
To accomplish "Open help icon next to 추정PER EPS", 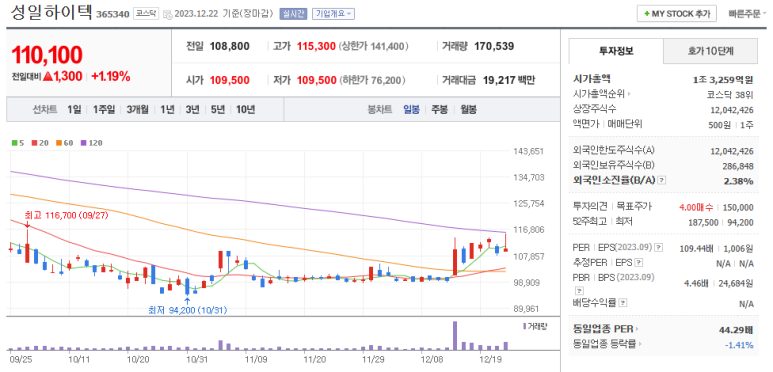I will click(x=639, y=263).
